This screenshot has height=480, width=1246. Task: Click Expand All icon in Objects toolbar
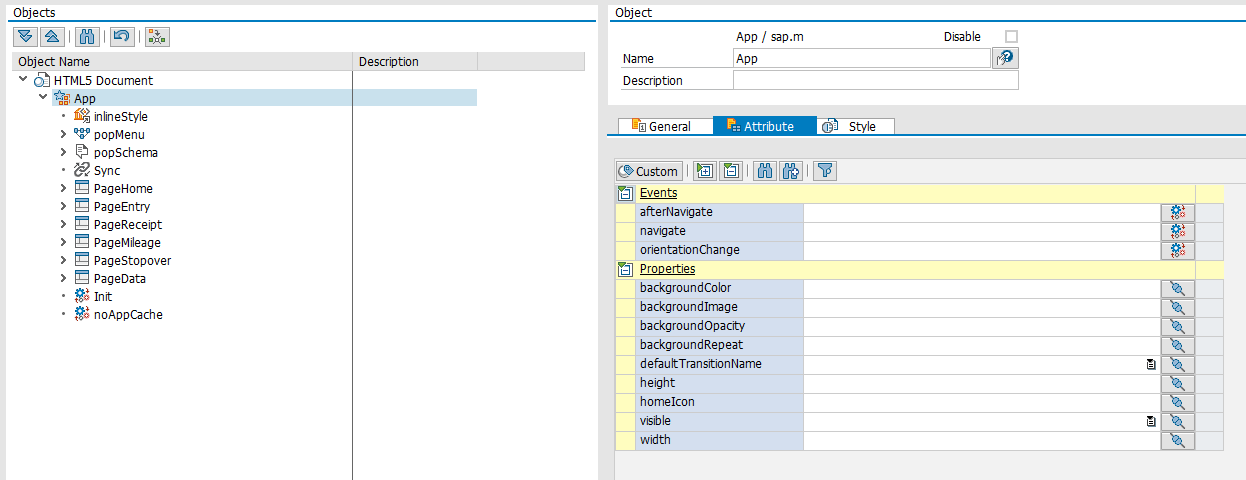click(26, 36)
